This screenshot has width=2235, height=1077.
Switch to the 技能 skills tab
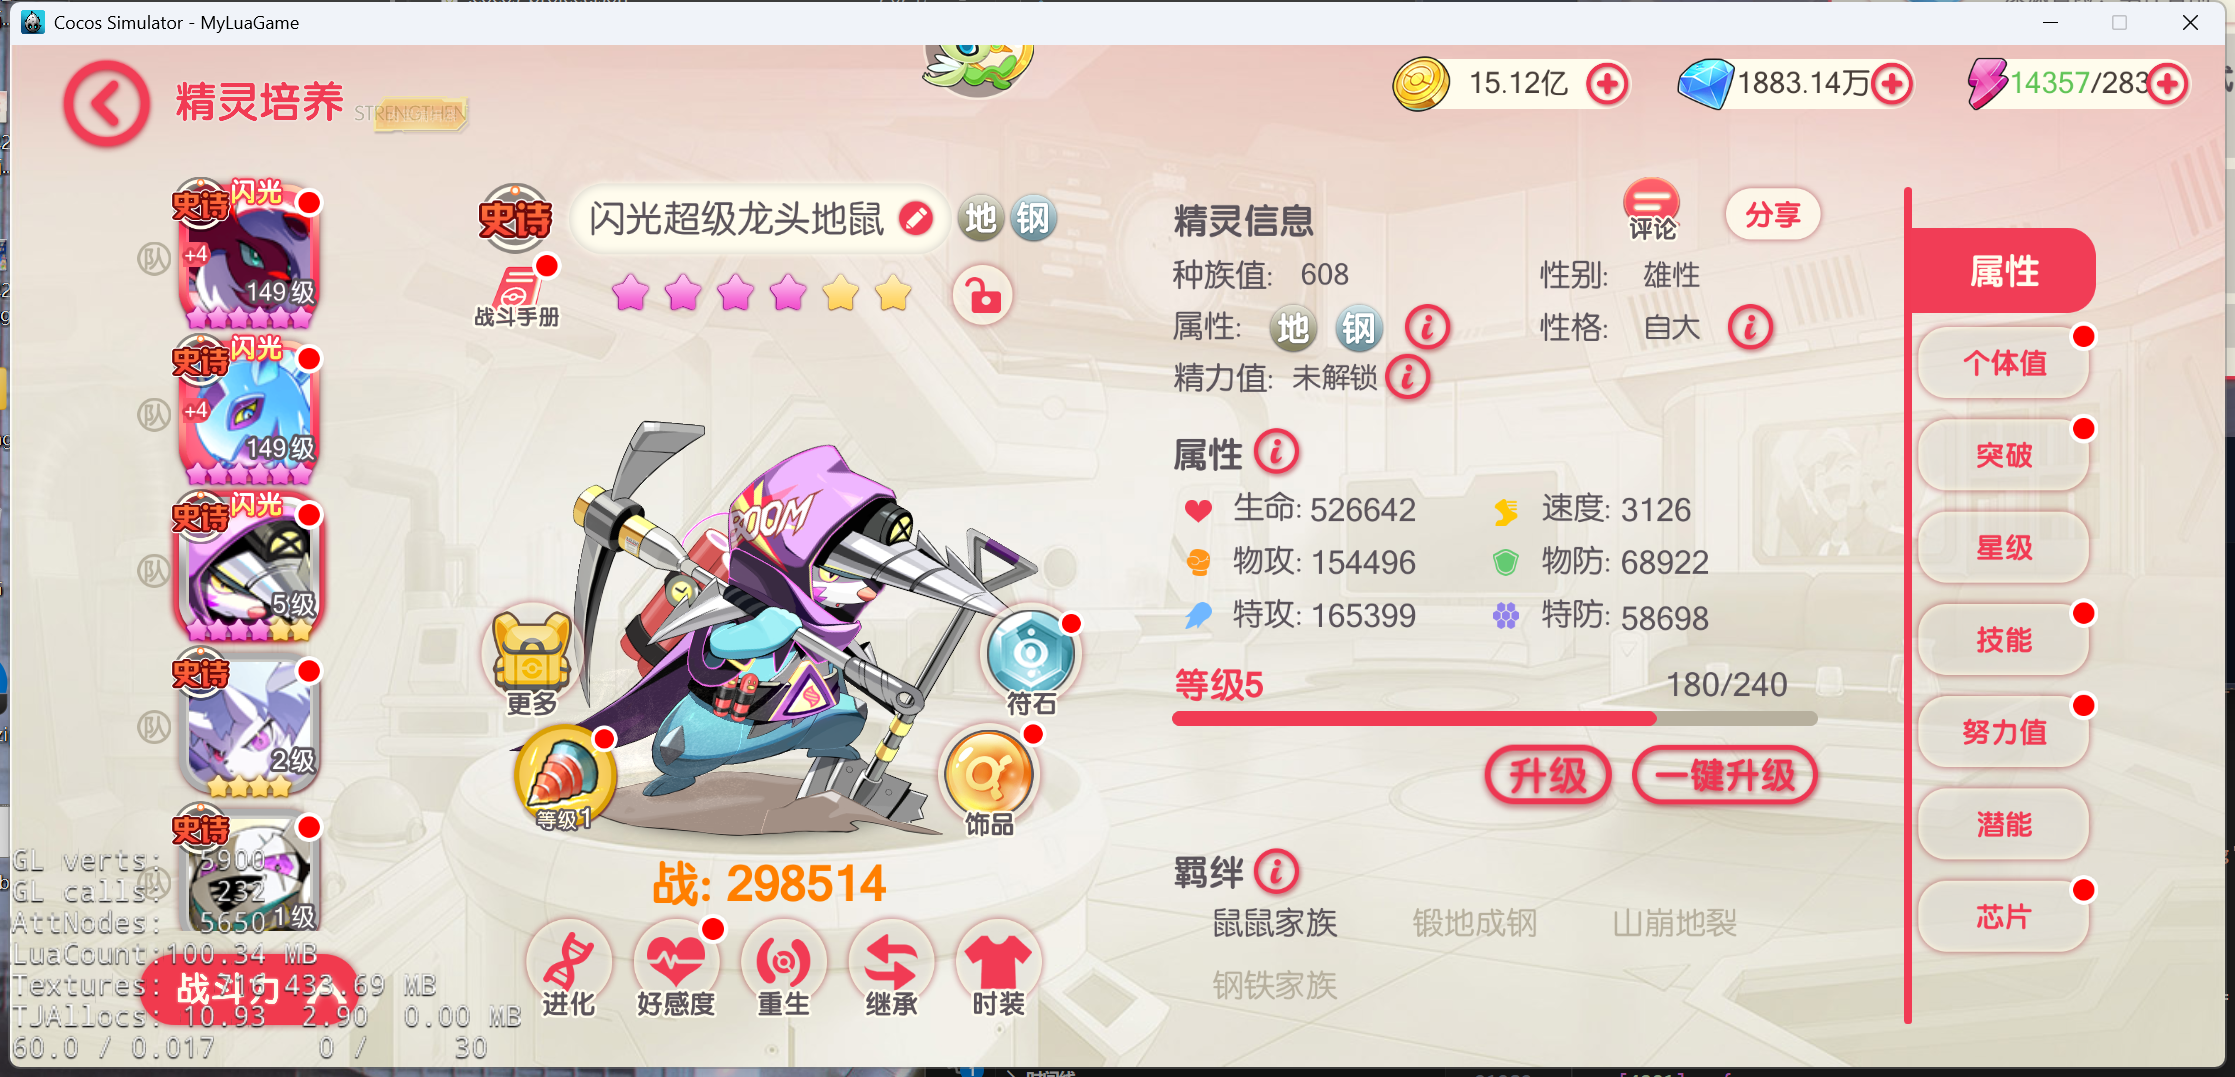2004,640
